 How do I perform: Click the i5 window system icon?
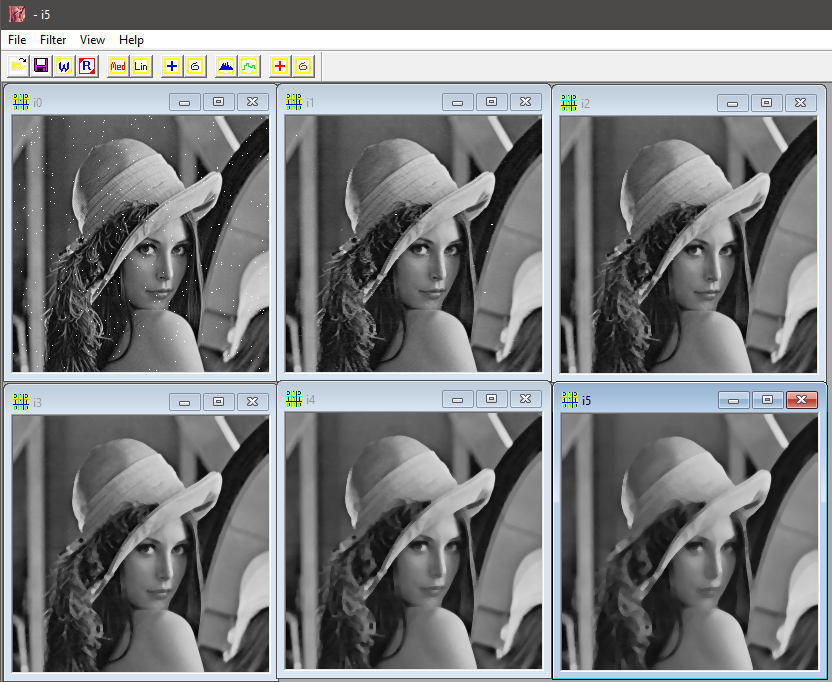pyautogui.click(x=570, y=400)
